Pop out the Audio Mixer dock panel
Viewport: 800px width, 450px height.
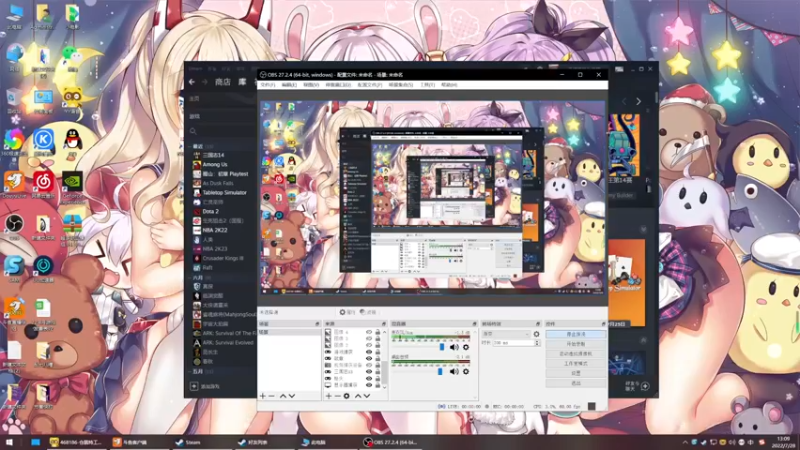pyautogui.click(x=474, y=324)
